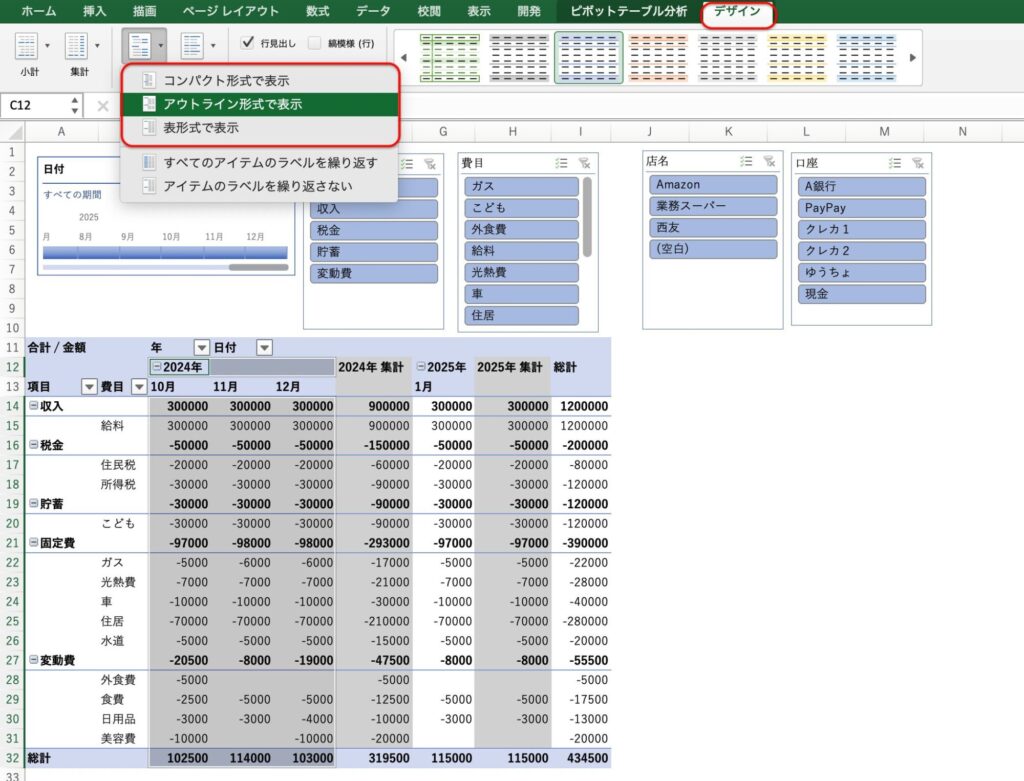
Task: Click the 集計 grand totals icon
Action: point(77,46)
